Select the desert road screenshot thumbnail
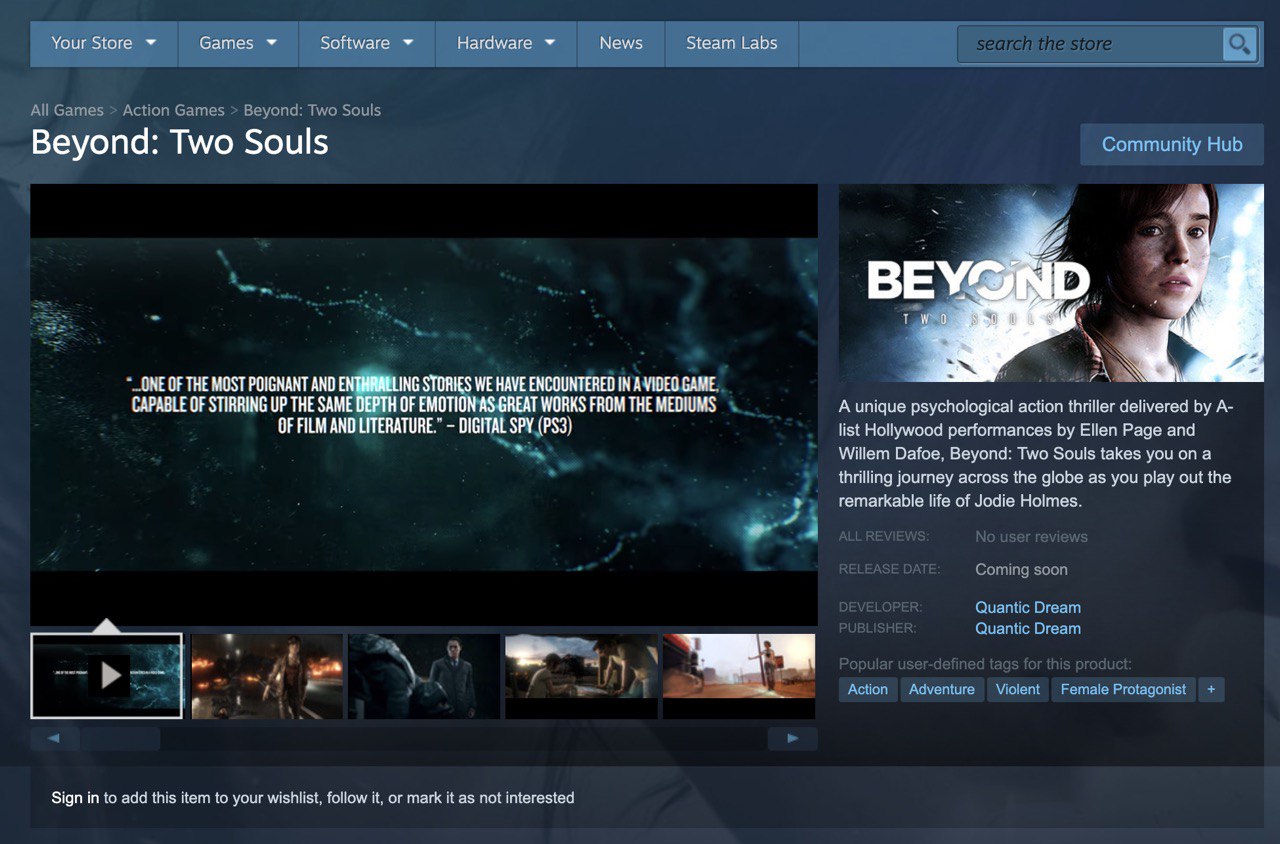Viewport: 1280px width, 844px height. coord(739,676)
